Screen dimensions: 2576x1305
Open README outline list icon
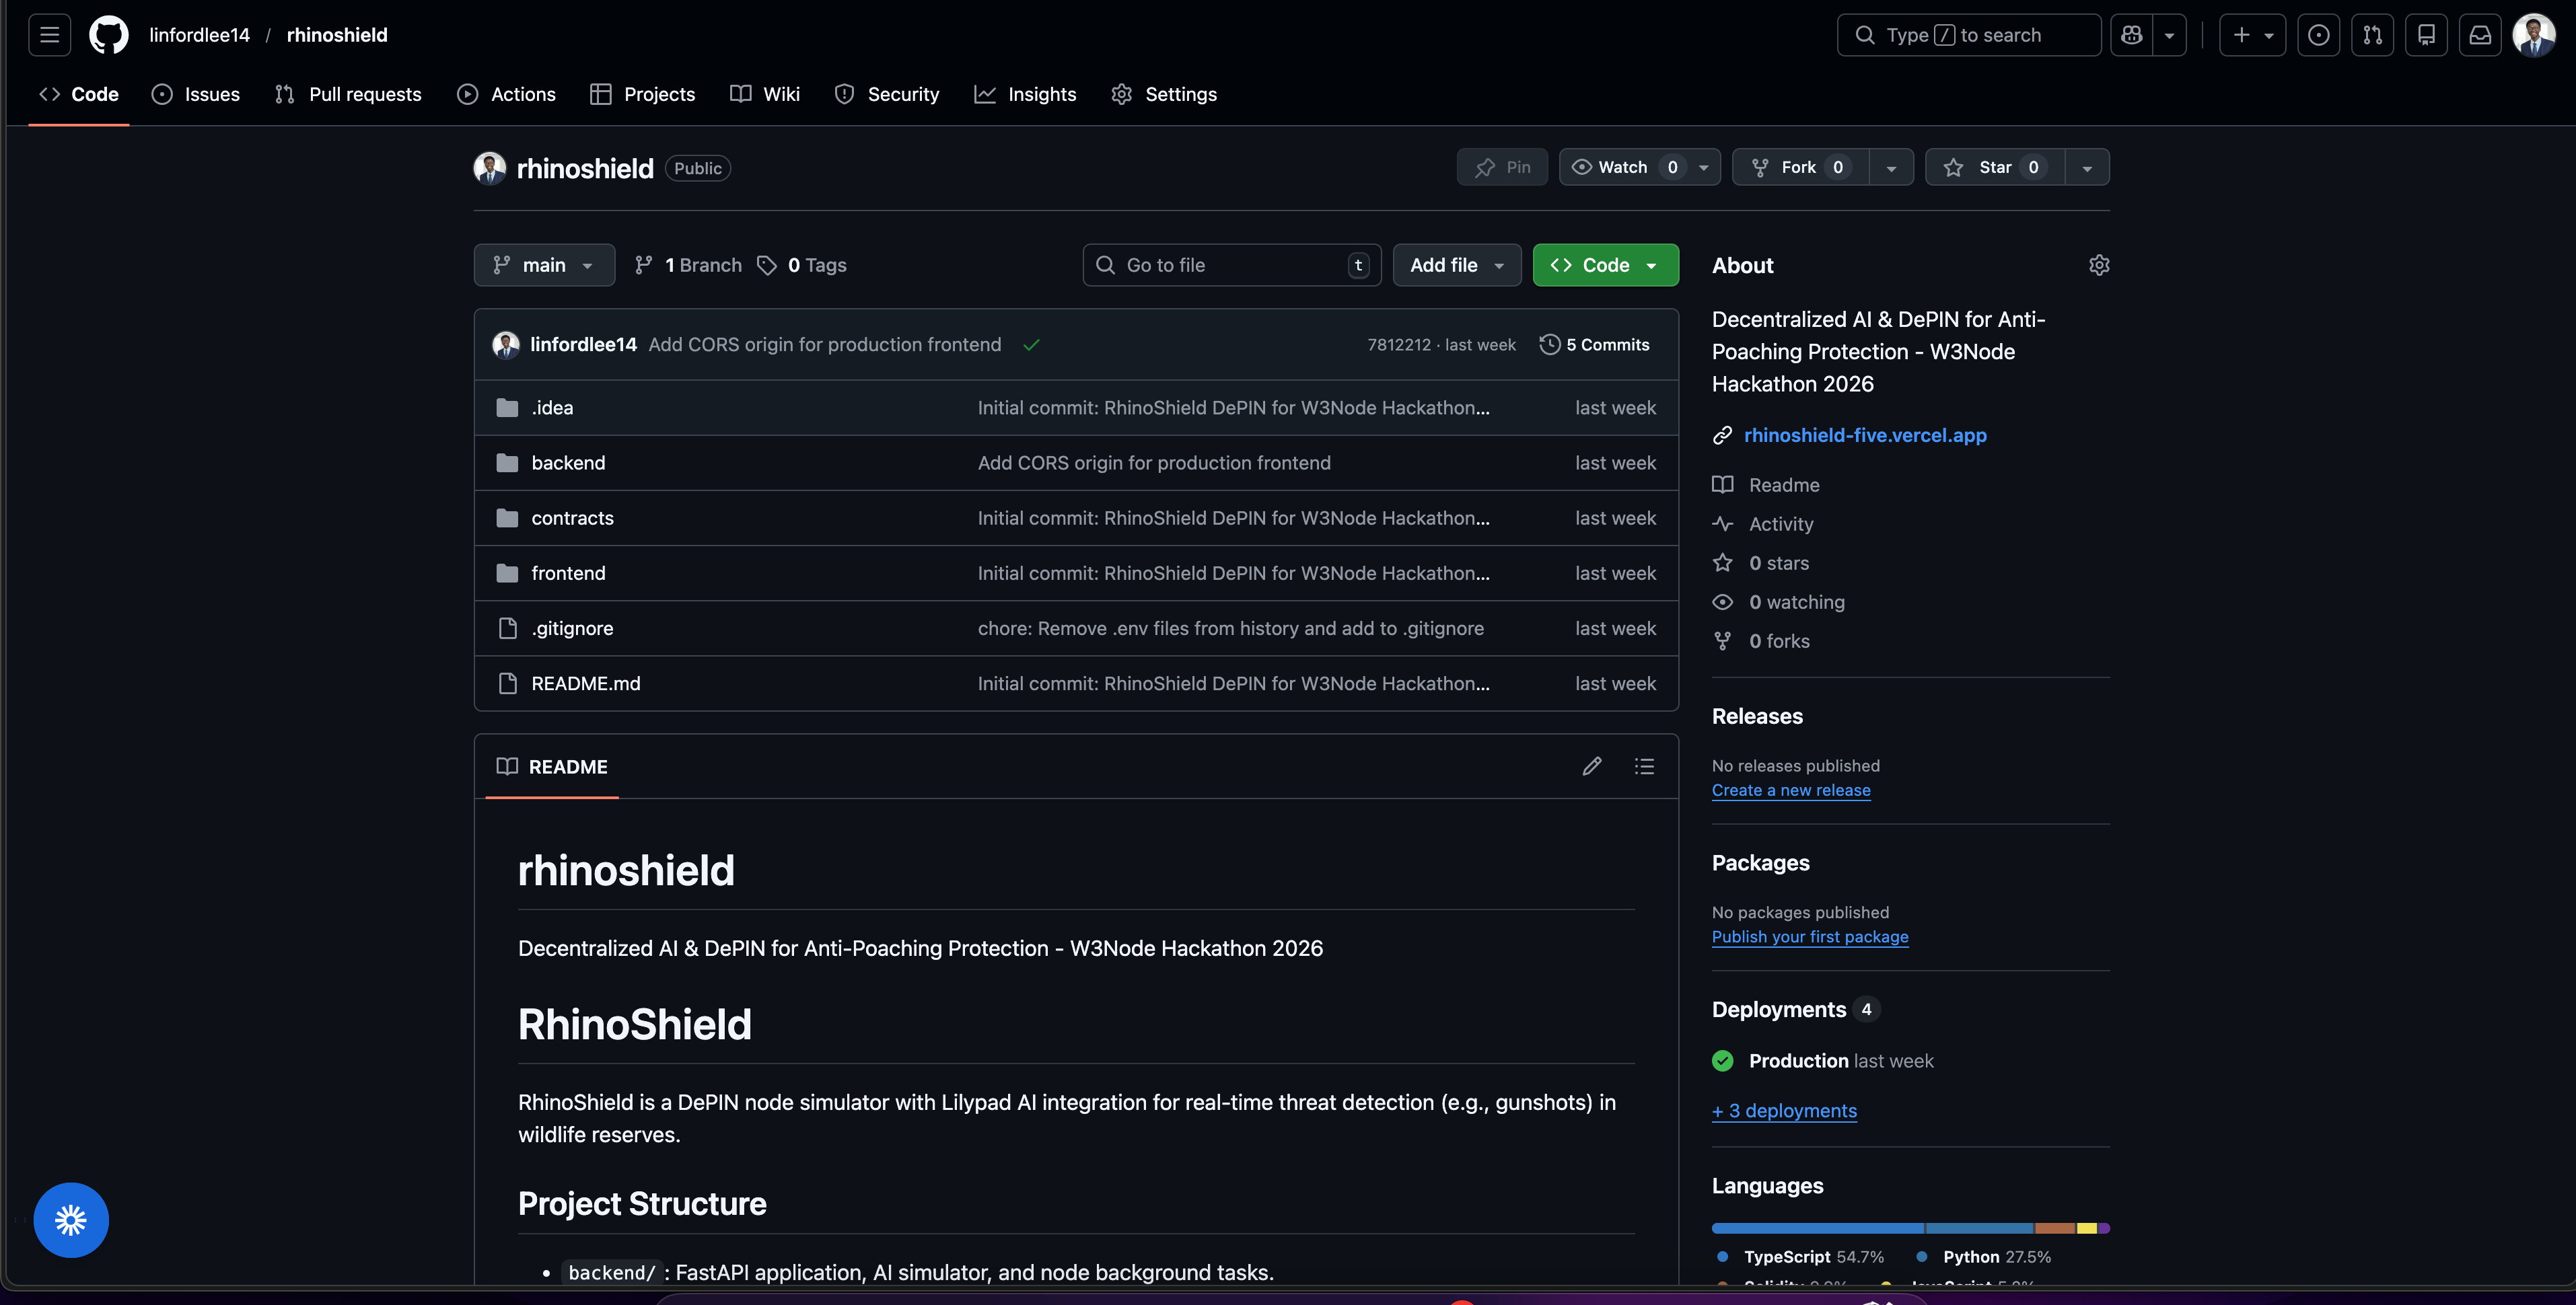(1644, 766)
